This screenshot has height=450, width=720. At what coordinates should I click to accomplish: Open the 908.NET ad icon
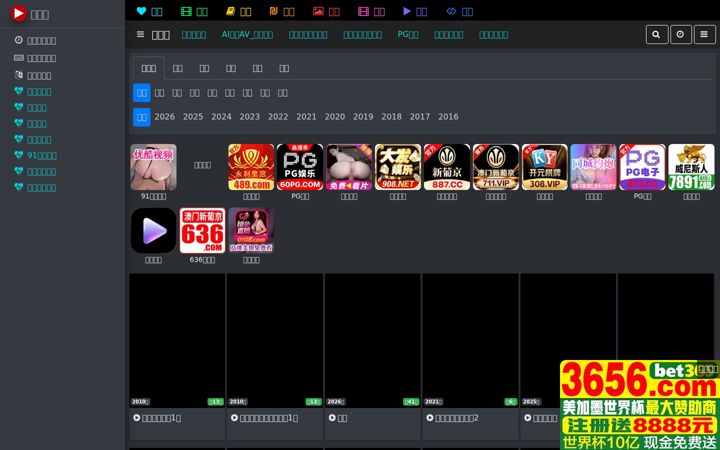(398, 167)
